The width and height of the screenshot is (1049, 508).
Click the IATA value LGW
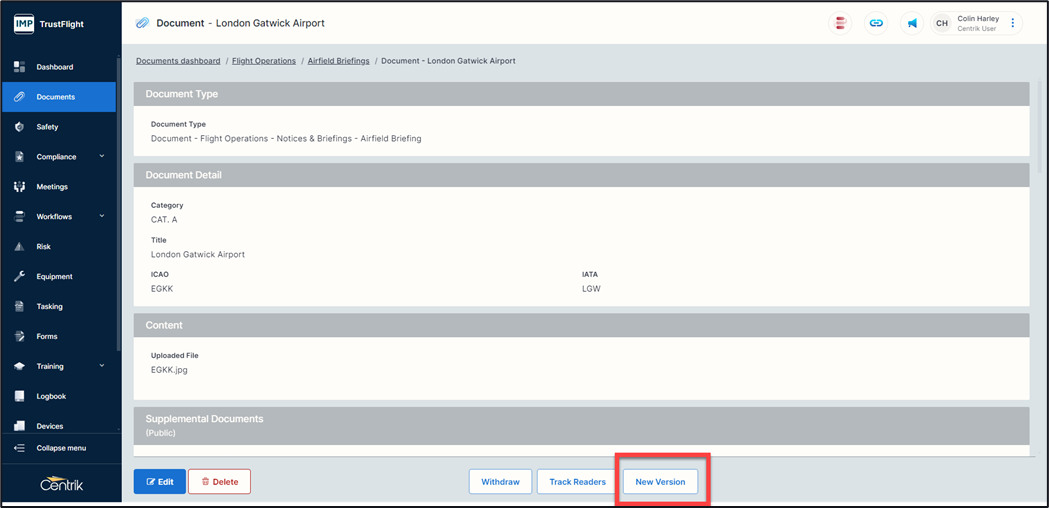coord(591,289)
